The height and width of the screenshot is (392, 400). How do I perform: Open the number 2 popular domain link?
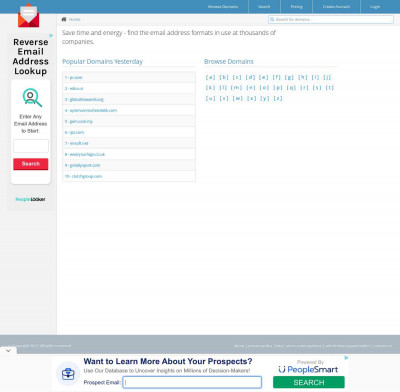(74, 88)
